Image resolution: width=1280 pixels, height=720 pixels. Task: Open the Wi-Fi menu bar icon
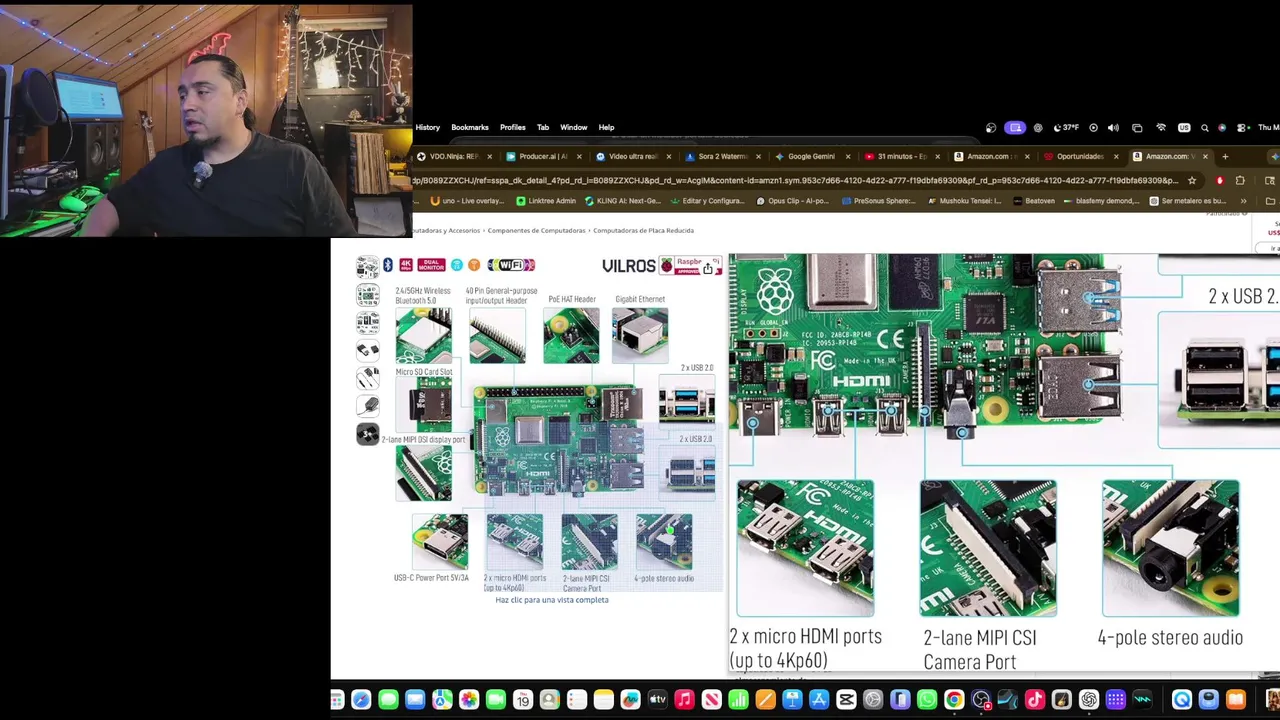click(x=1161, y=128)
